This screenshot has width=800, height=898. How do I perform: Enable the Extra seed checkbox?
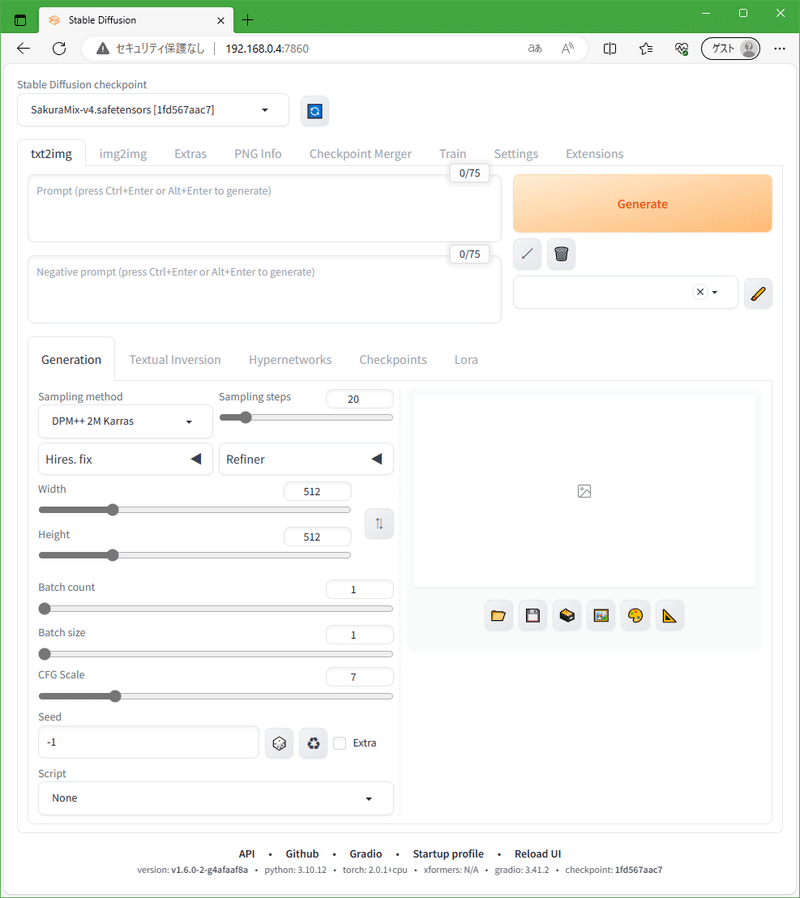(340, 743)
